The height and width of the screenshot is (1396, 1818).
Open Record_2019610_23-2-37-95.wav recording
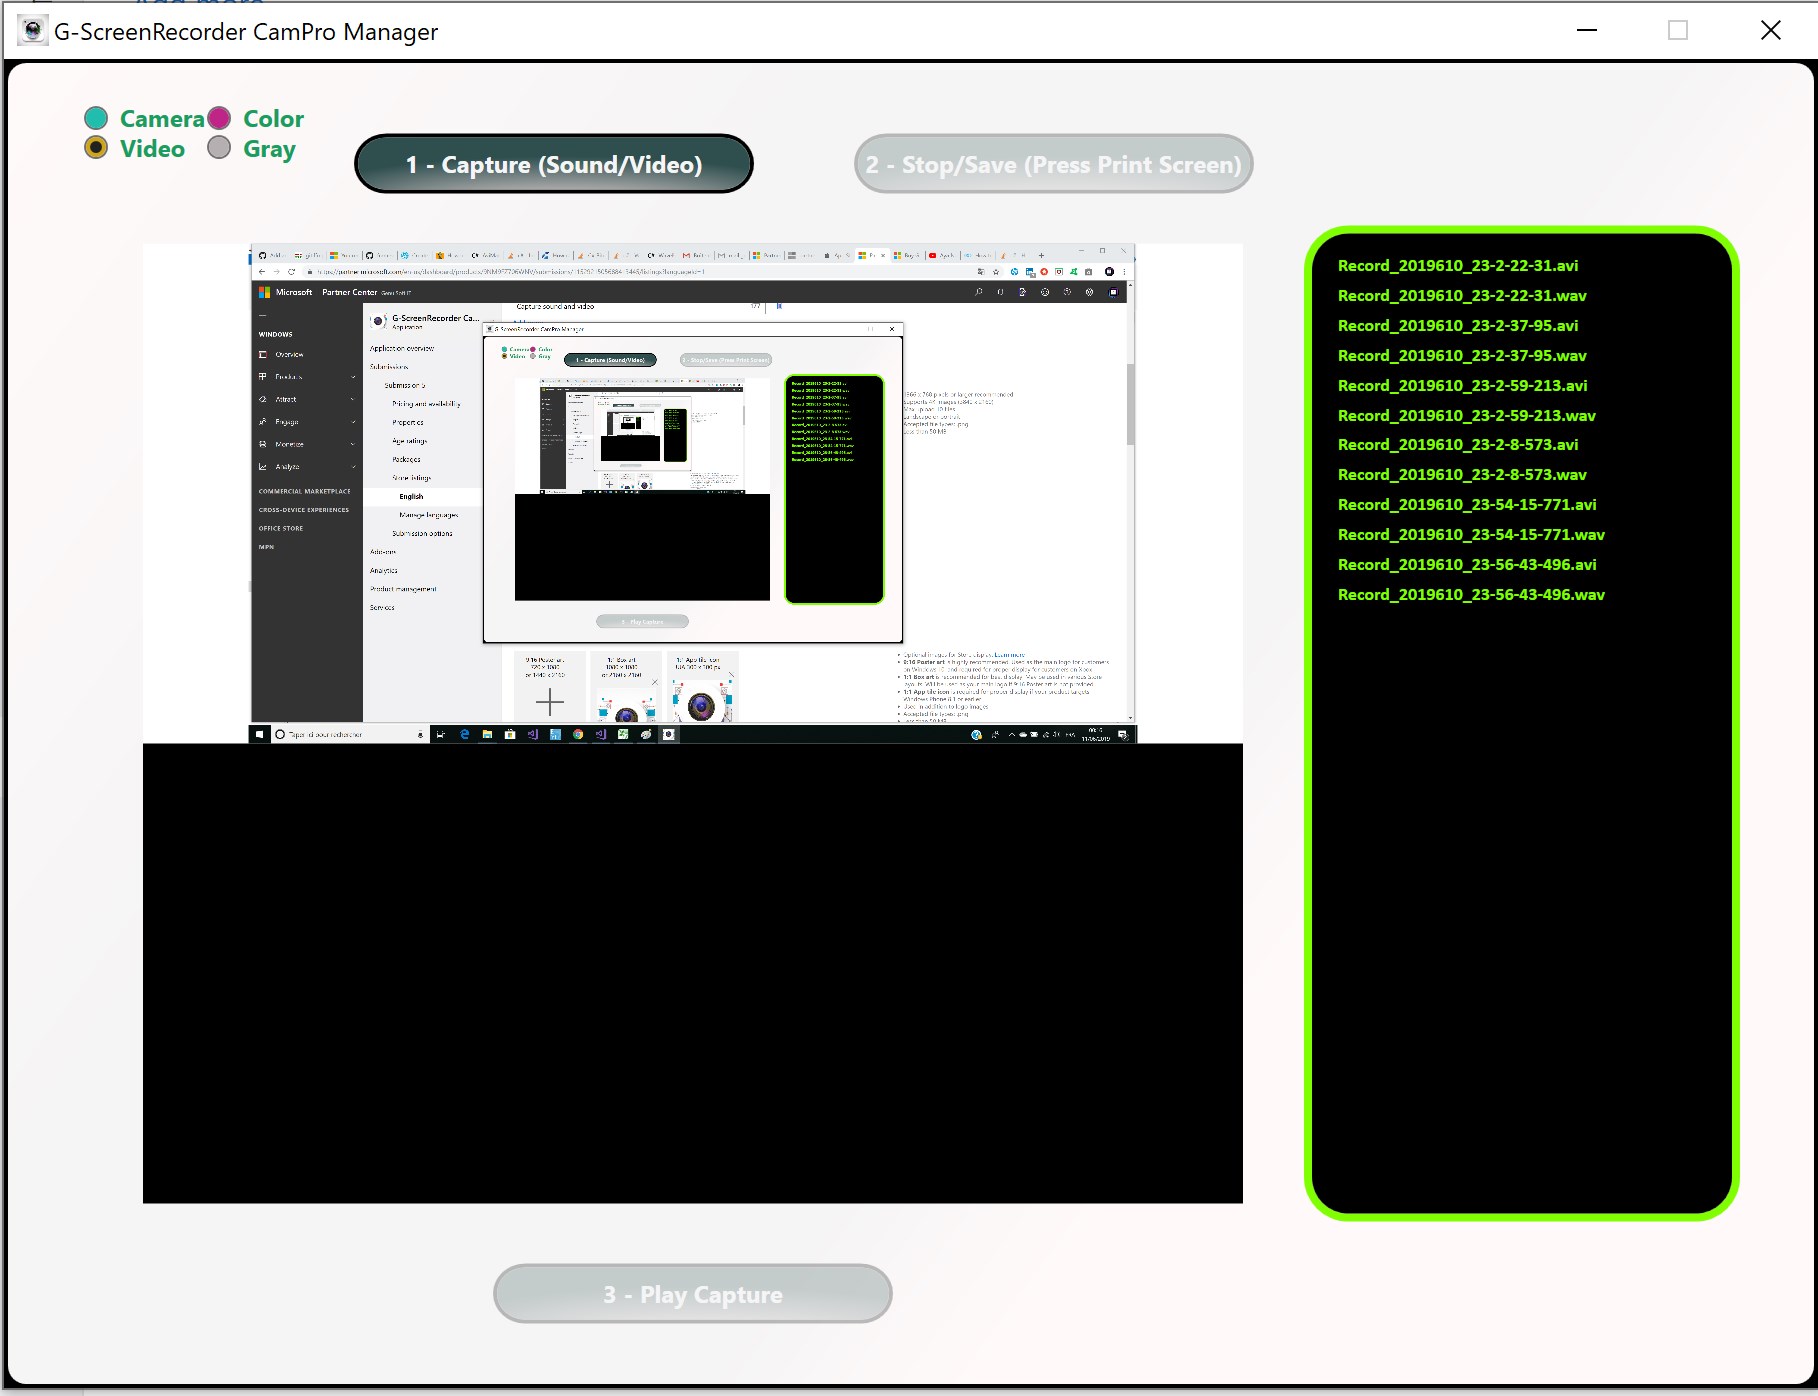coord(1461,355)
